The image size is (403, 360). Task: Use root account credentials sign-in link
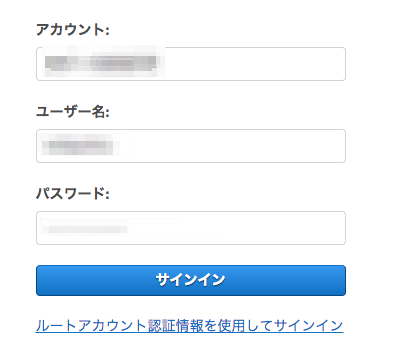click(x=189, y=326)
